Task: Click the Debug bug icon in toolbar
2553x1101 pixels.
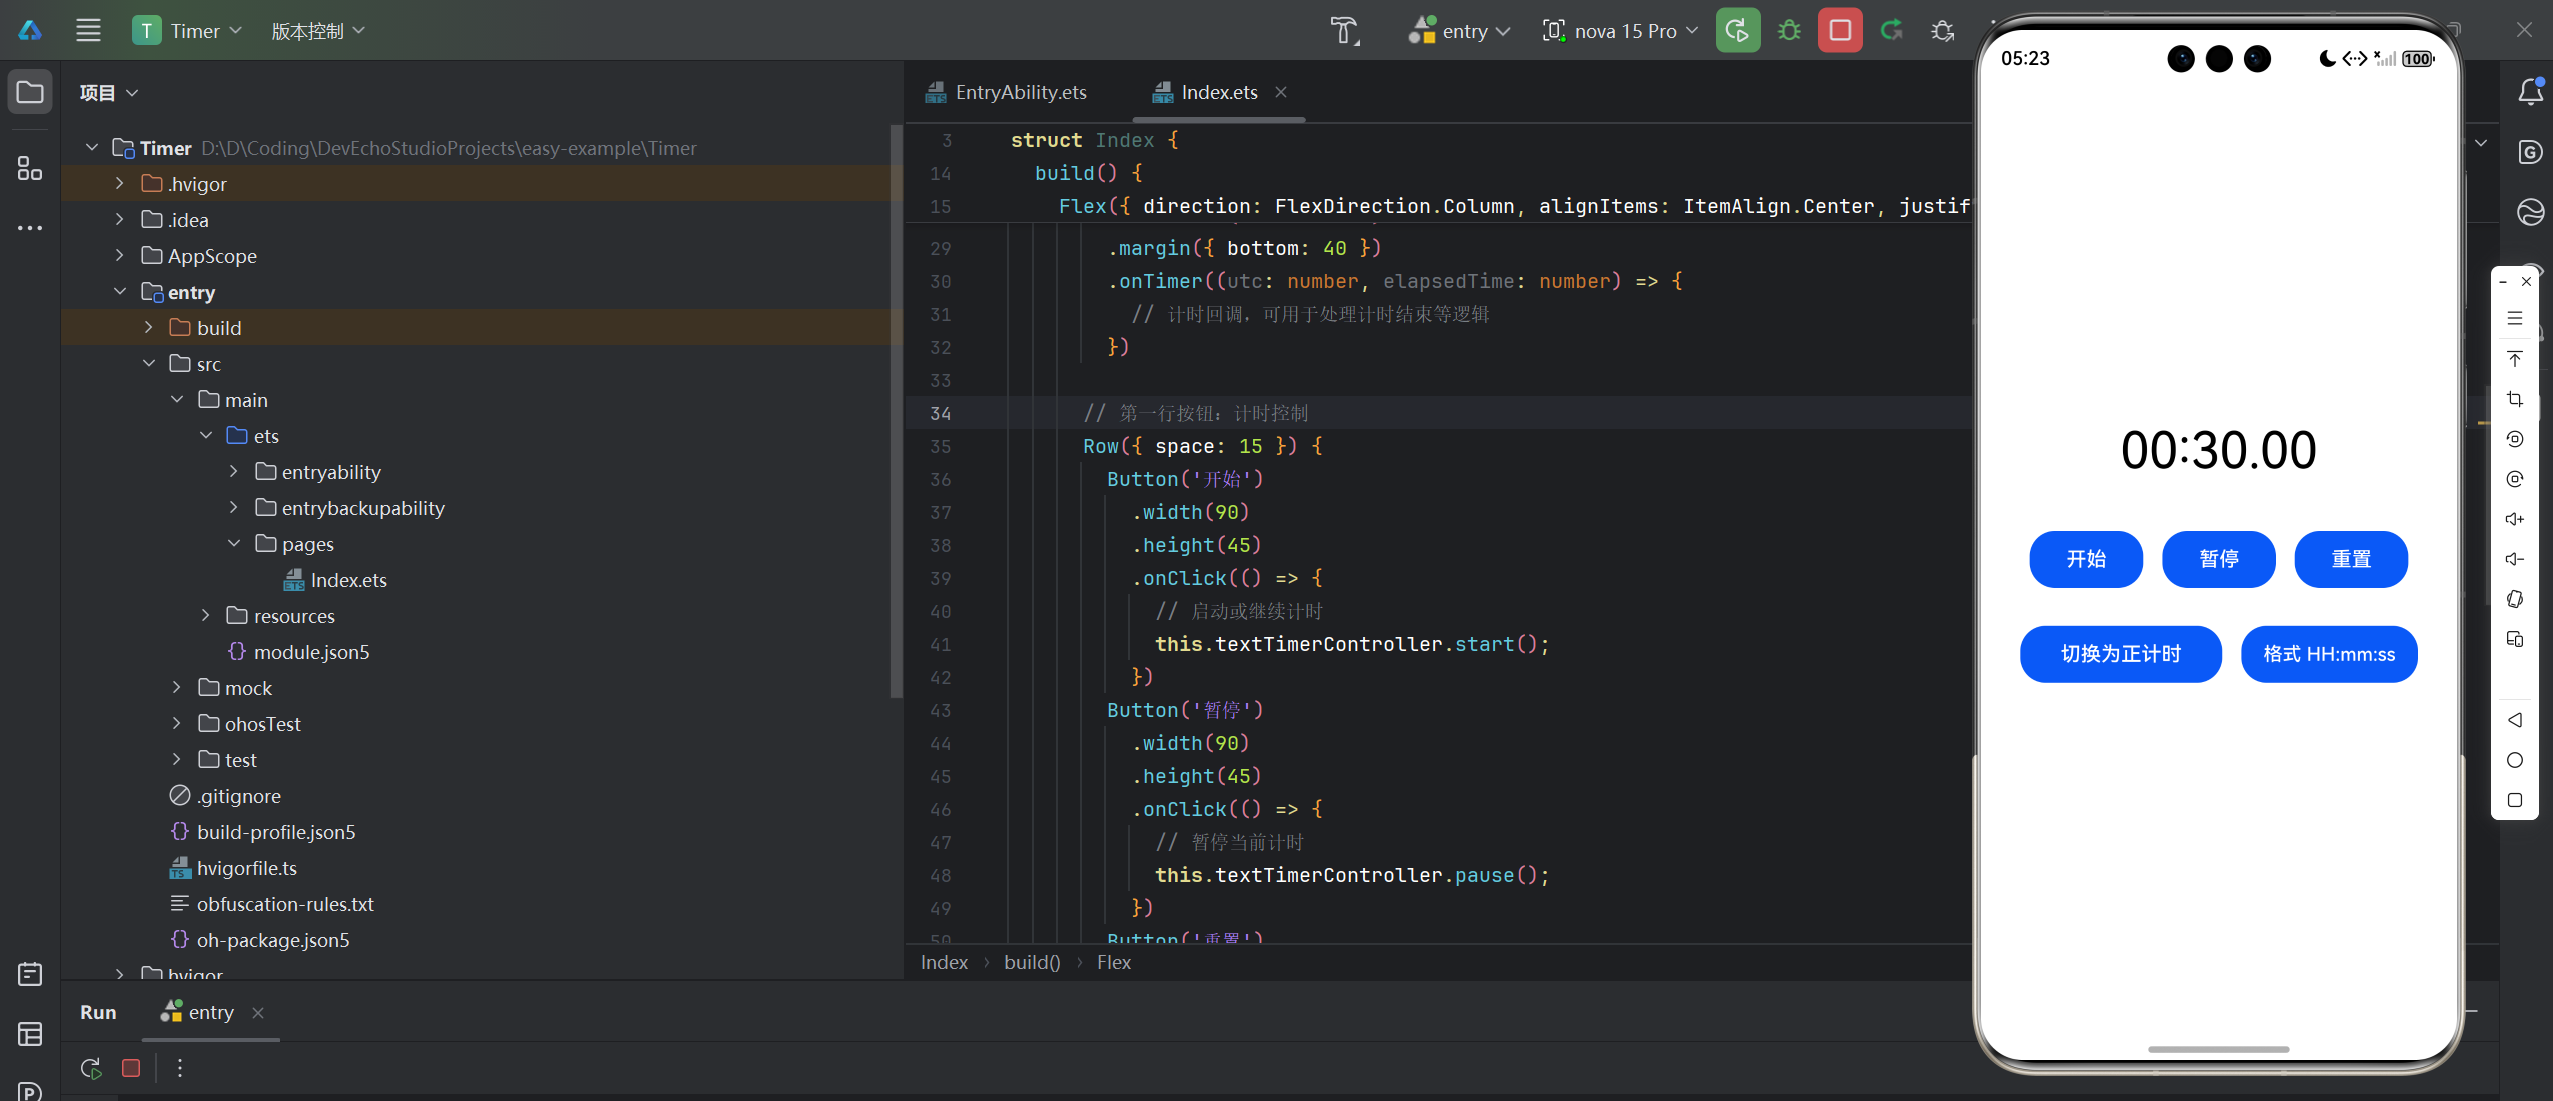Action: (1789, 31)
